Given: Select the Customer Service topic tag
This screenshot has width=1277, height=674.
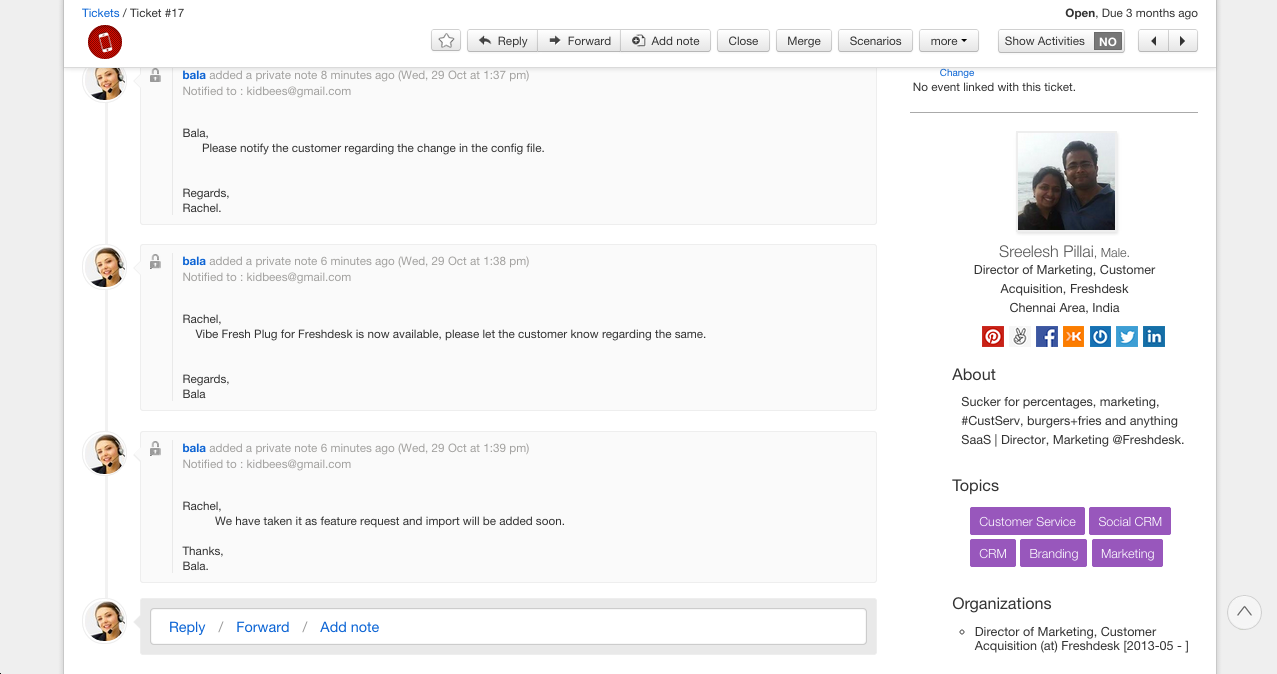Looking at the screenshot, I should 1027,521.
